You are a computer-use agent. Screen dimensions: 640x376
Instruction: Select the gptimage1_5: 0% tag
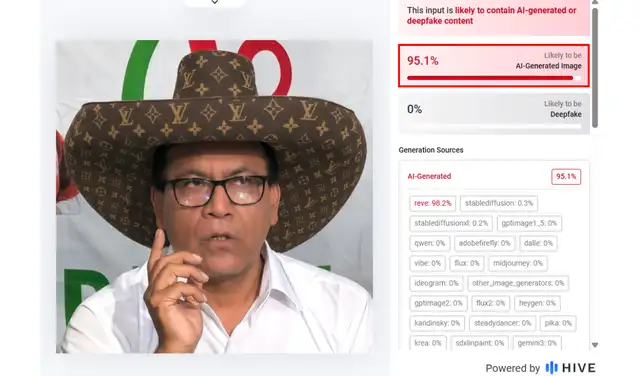(x=529, y=223)
